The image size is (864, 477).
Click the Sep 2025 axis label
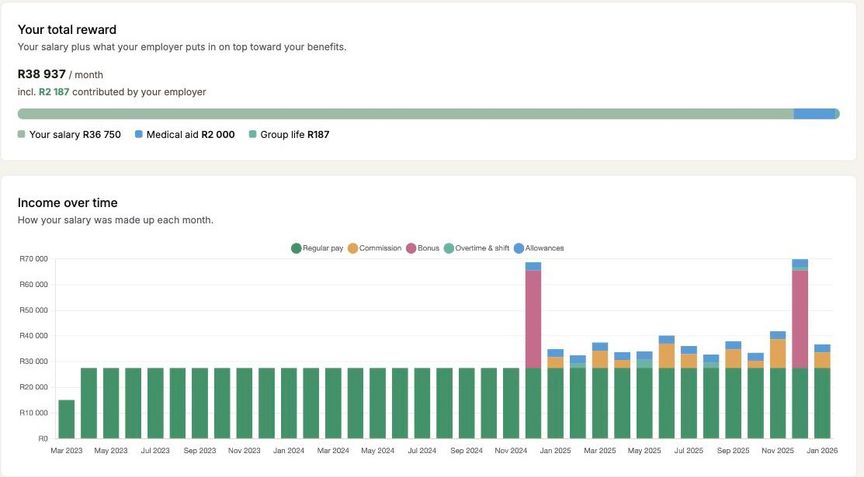[x=733, y=451]
